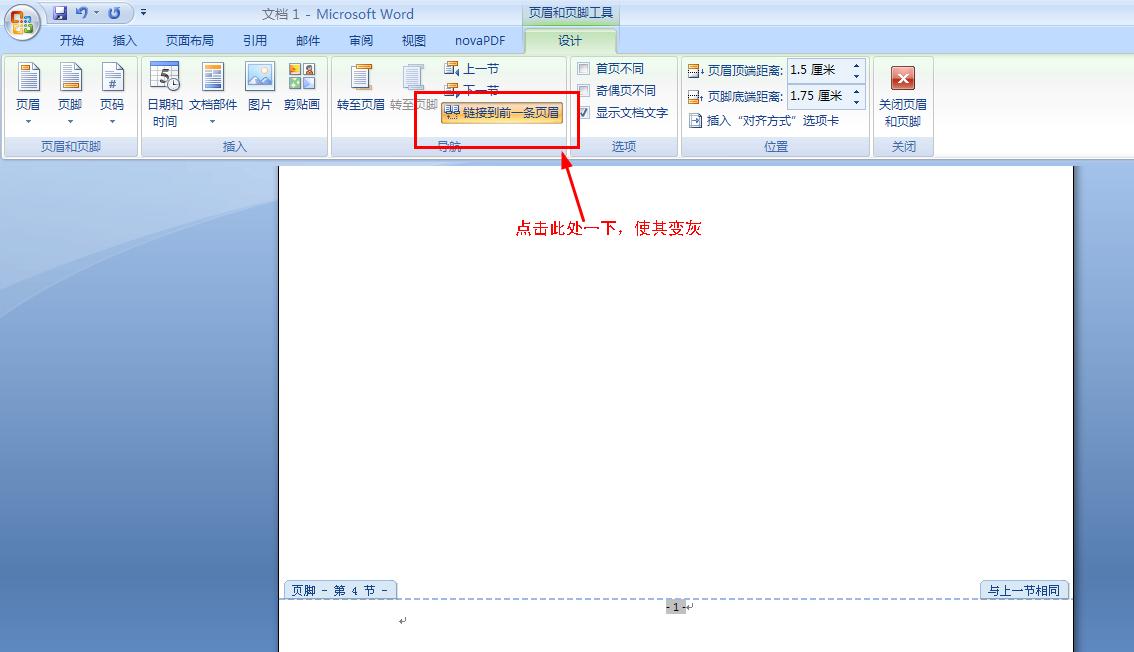This screenshot has width=1134, height=652.
Task: Toggle off 链接到前一条页眉
Action: point(504,113)
